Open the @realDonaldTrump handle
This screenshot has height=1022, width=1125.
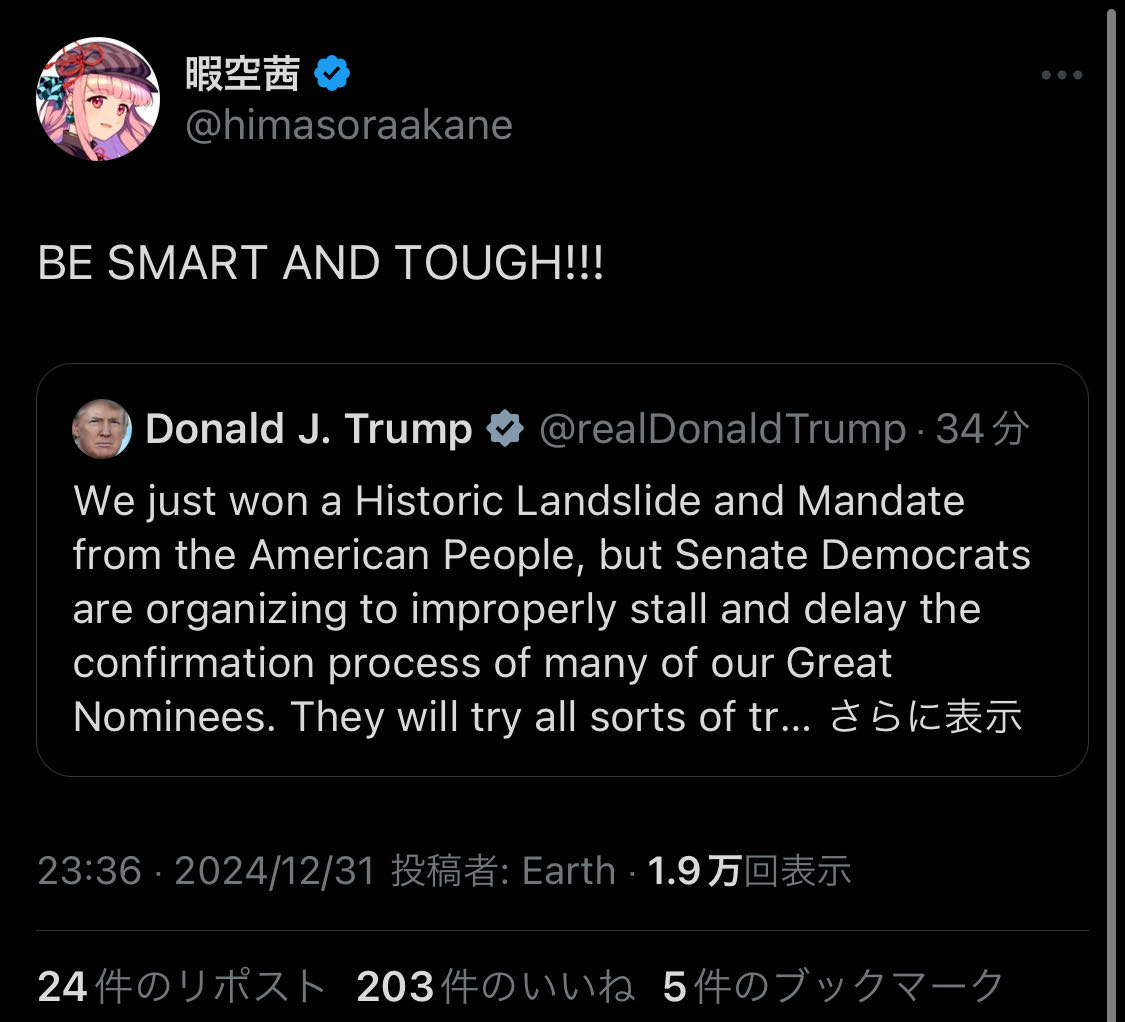(x=722, y=429)
